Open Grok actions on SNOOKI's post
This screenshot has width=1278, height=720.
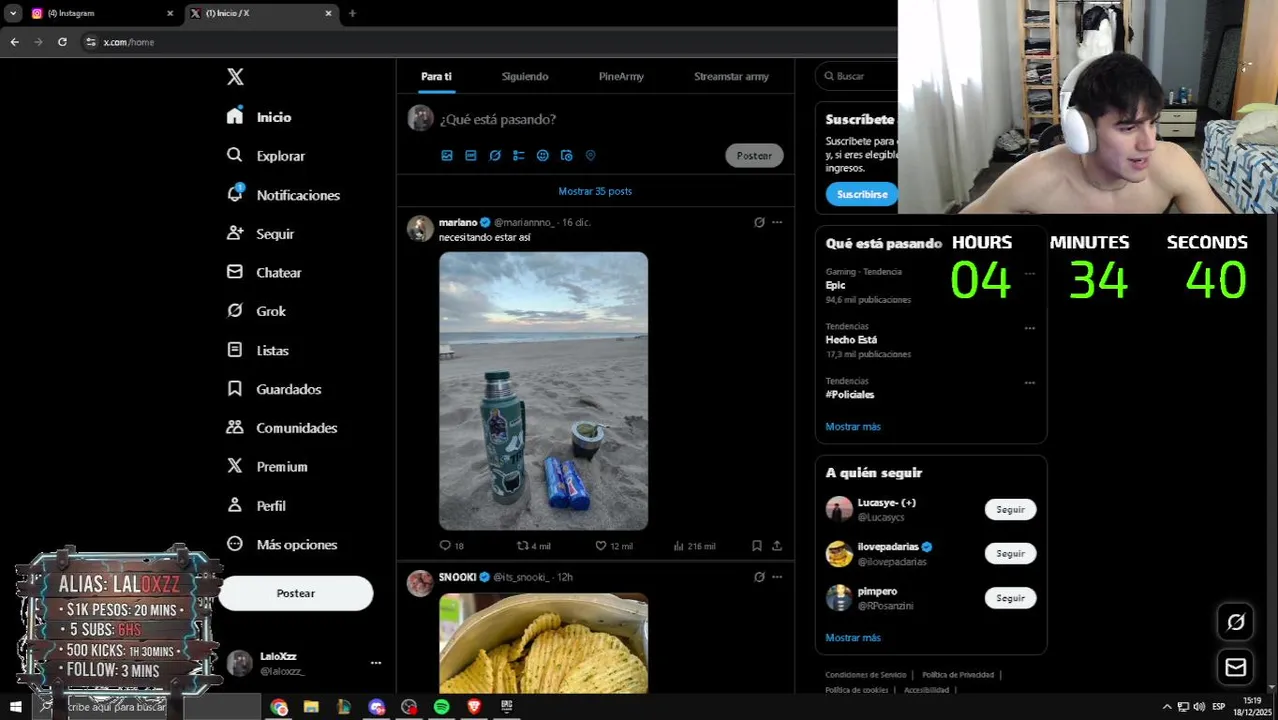click(759, 577)
